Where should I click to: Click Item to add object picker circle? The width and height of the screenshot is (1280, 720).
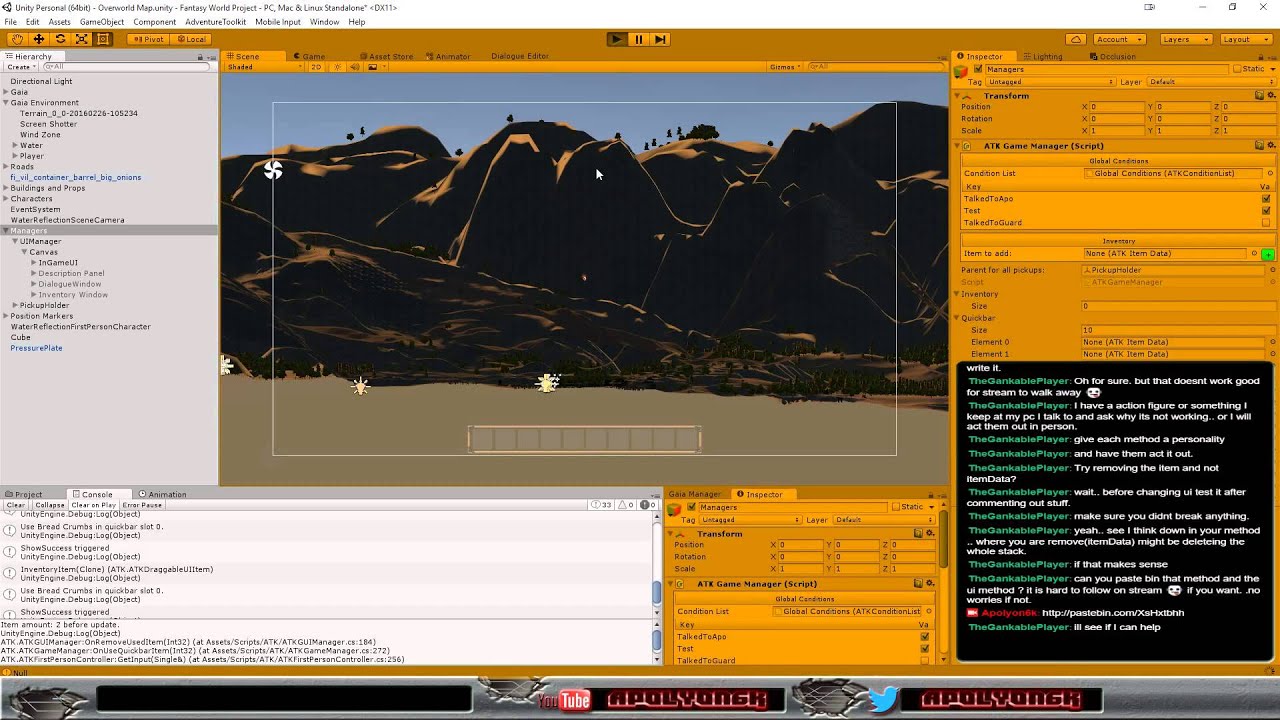(1254, 253)
